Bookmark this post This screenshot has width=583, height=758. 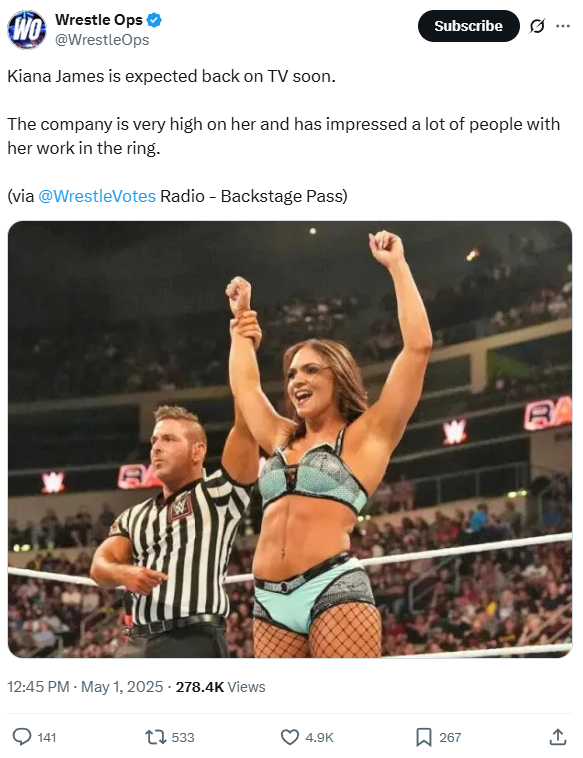point(424,737)
